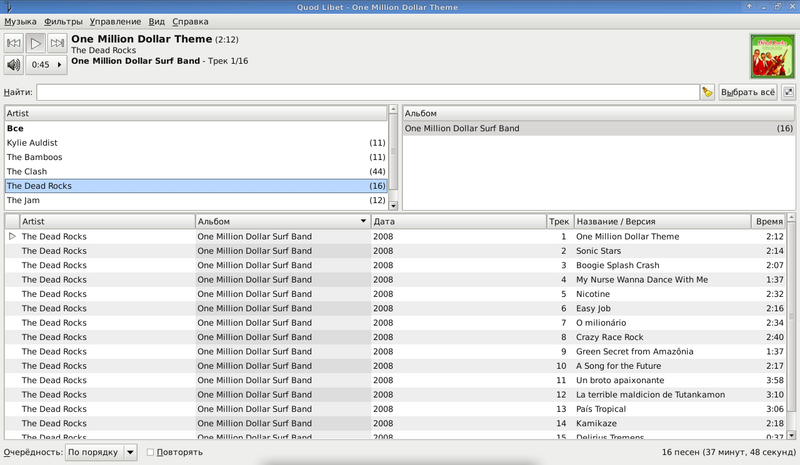Open the Фильтры menu
Screen dimensions: 800x465
[x=63, y=21]
